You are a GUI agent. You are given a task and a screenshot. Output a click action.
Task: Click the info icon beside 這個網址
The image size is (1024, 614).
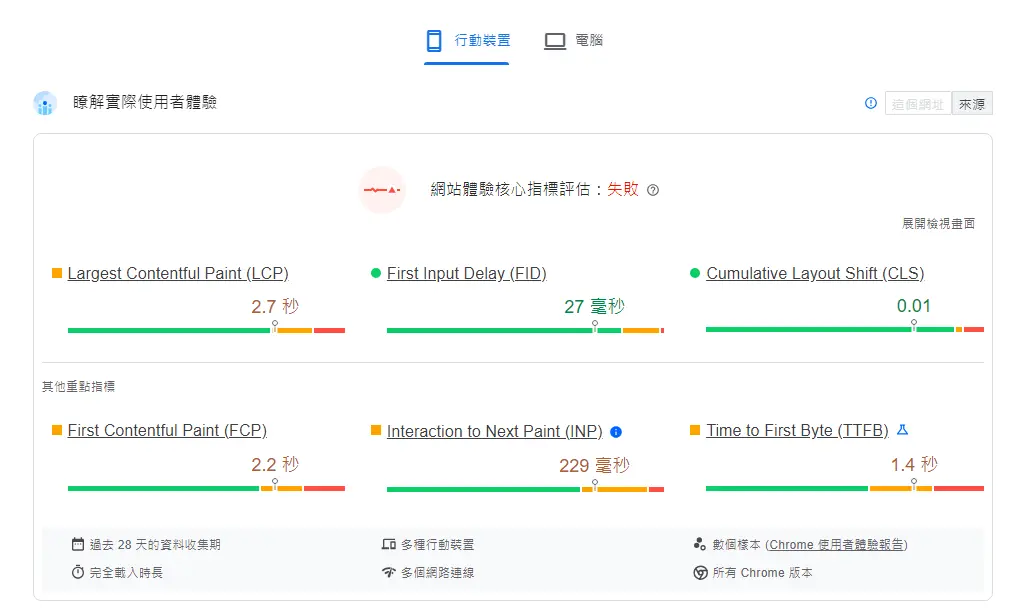coord(871,103)
